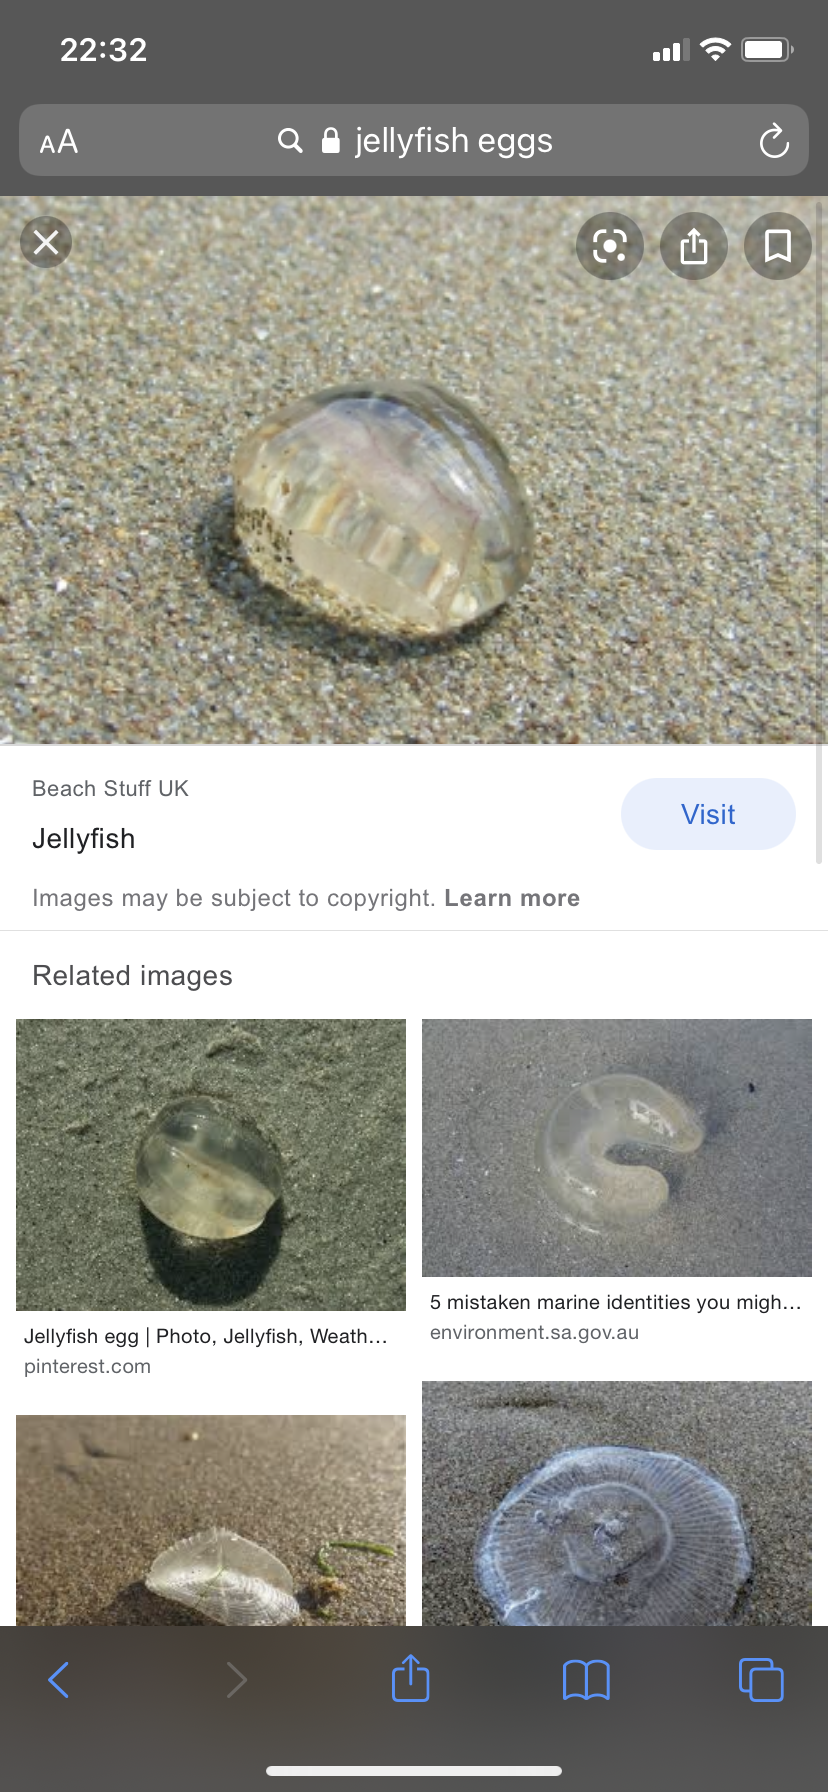The width and height of the screenshot is (828, 1792).
Task: Open the pinterest.com Jellyfish egg thumbnail
Action: [211, 1165]
